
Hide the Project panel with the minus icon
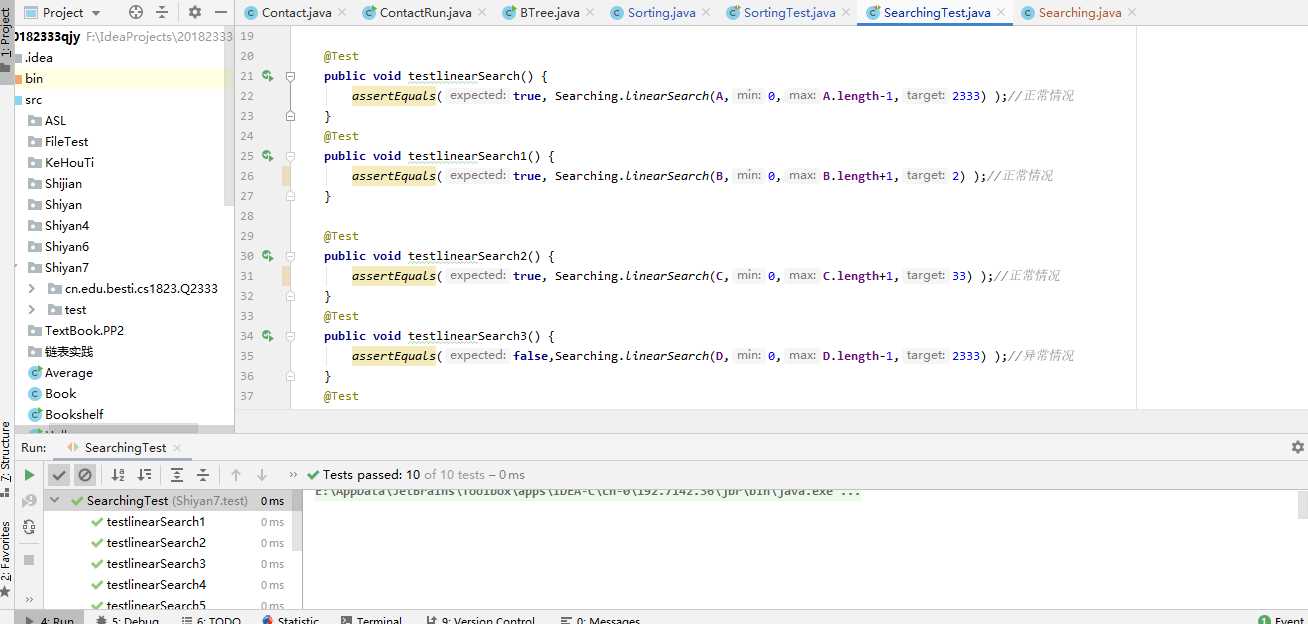[x=219, y=13]
